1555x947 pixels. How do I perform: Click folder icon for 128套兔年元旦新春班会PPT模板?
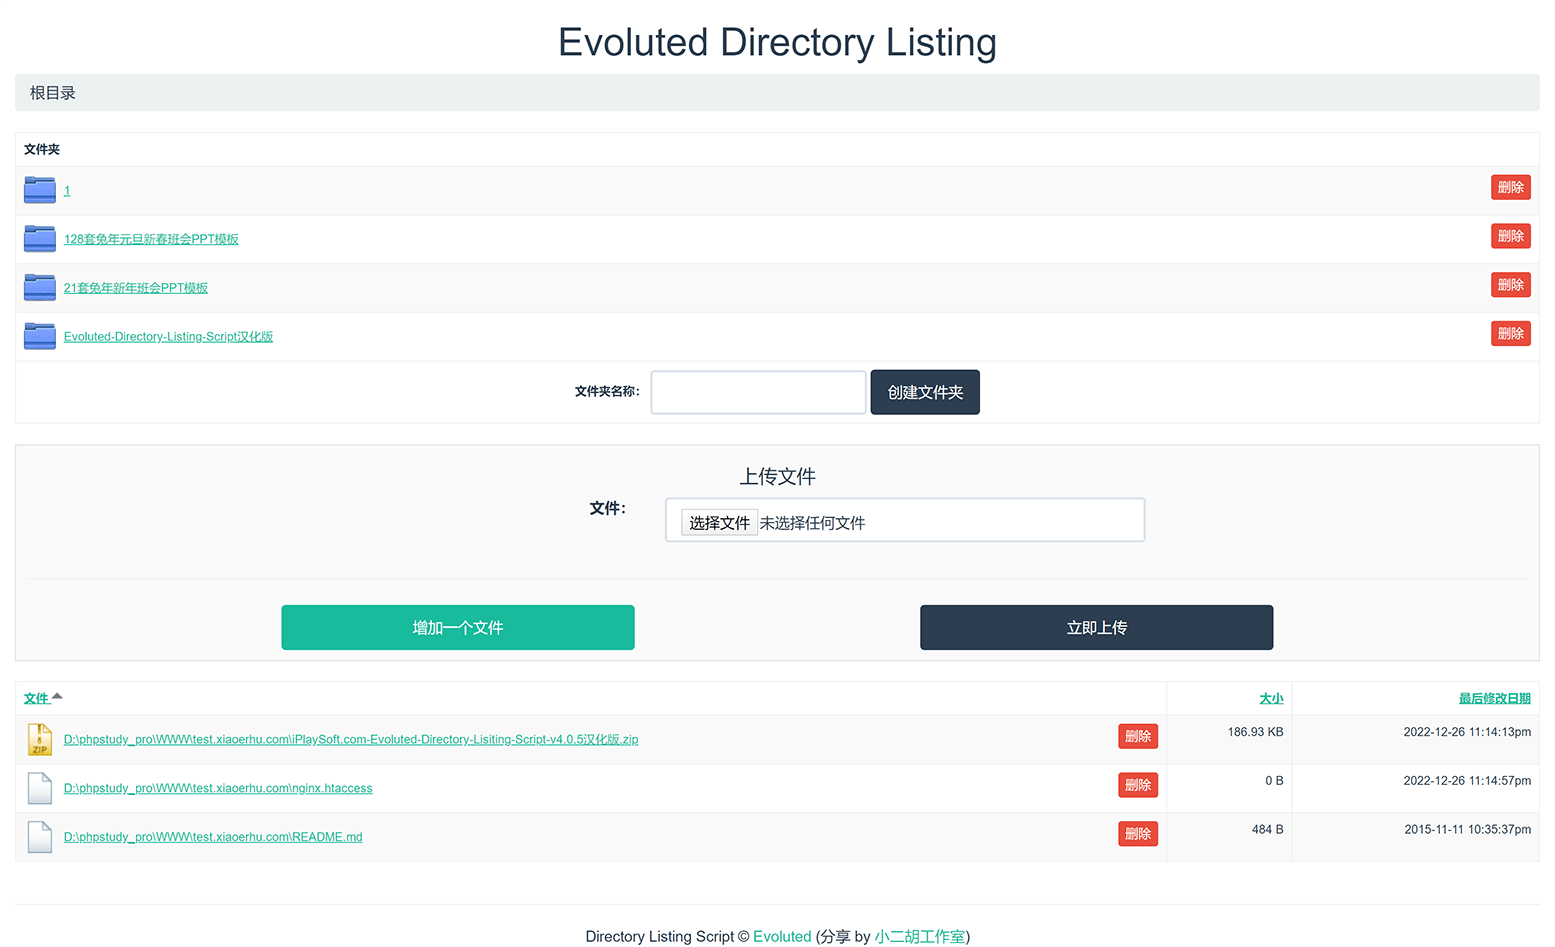(40, 239)
